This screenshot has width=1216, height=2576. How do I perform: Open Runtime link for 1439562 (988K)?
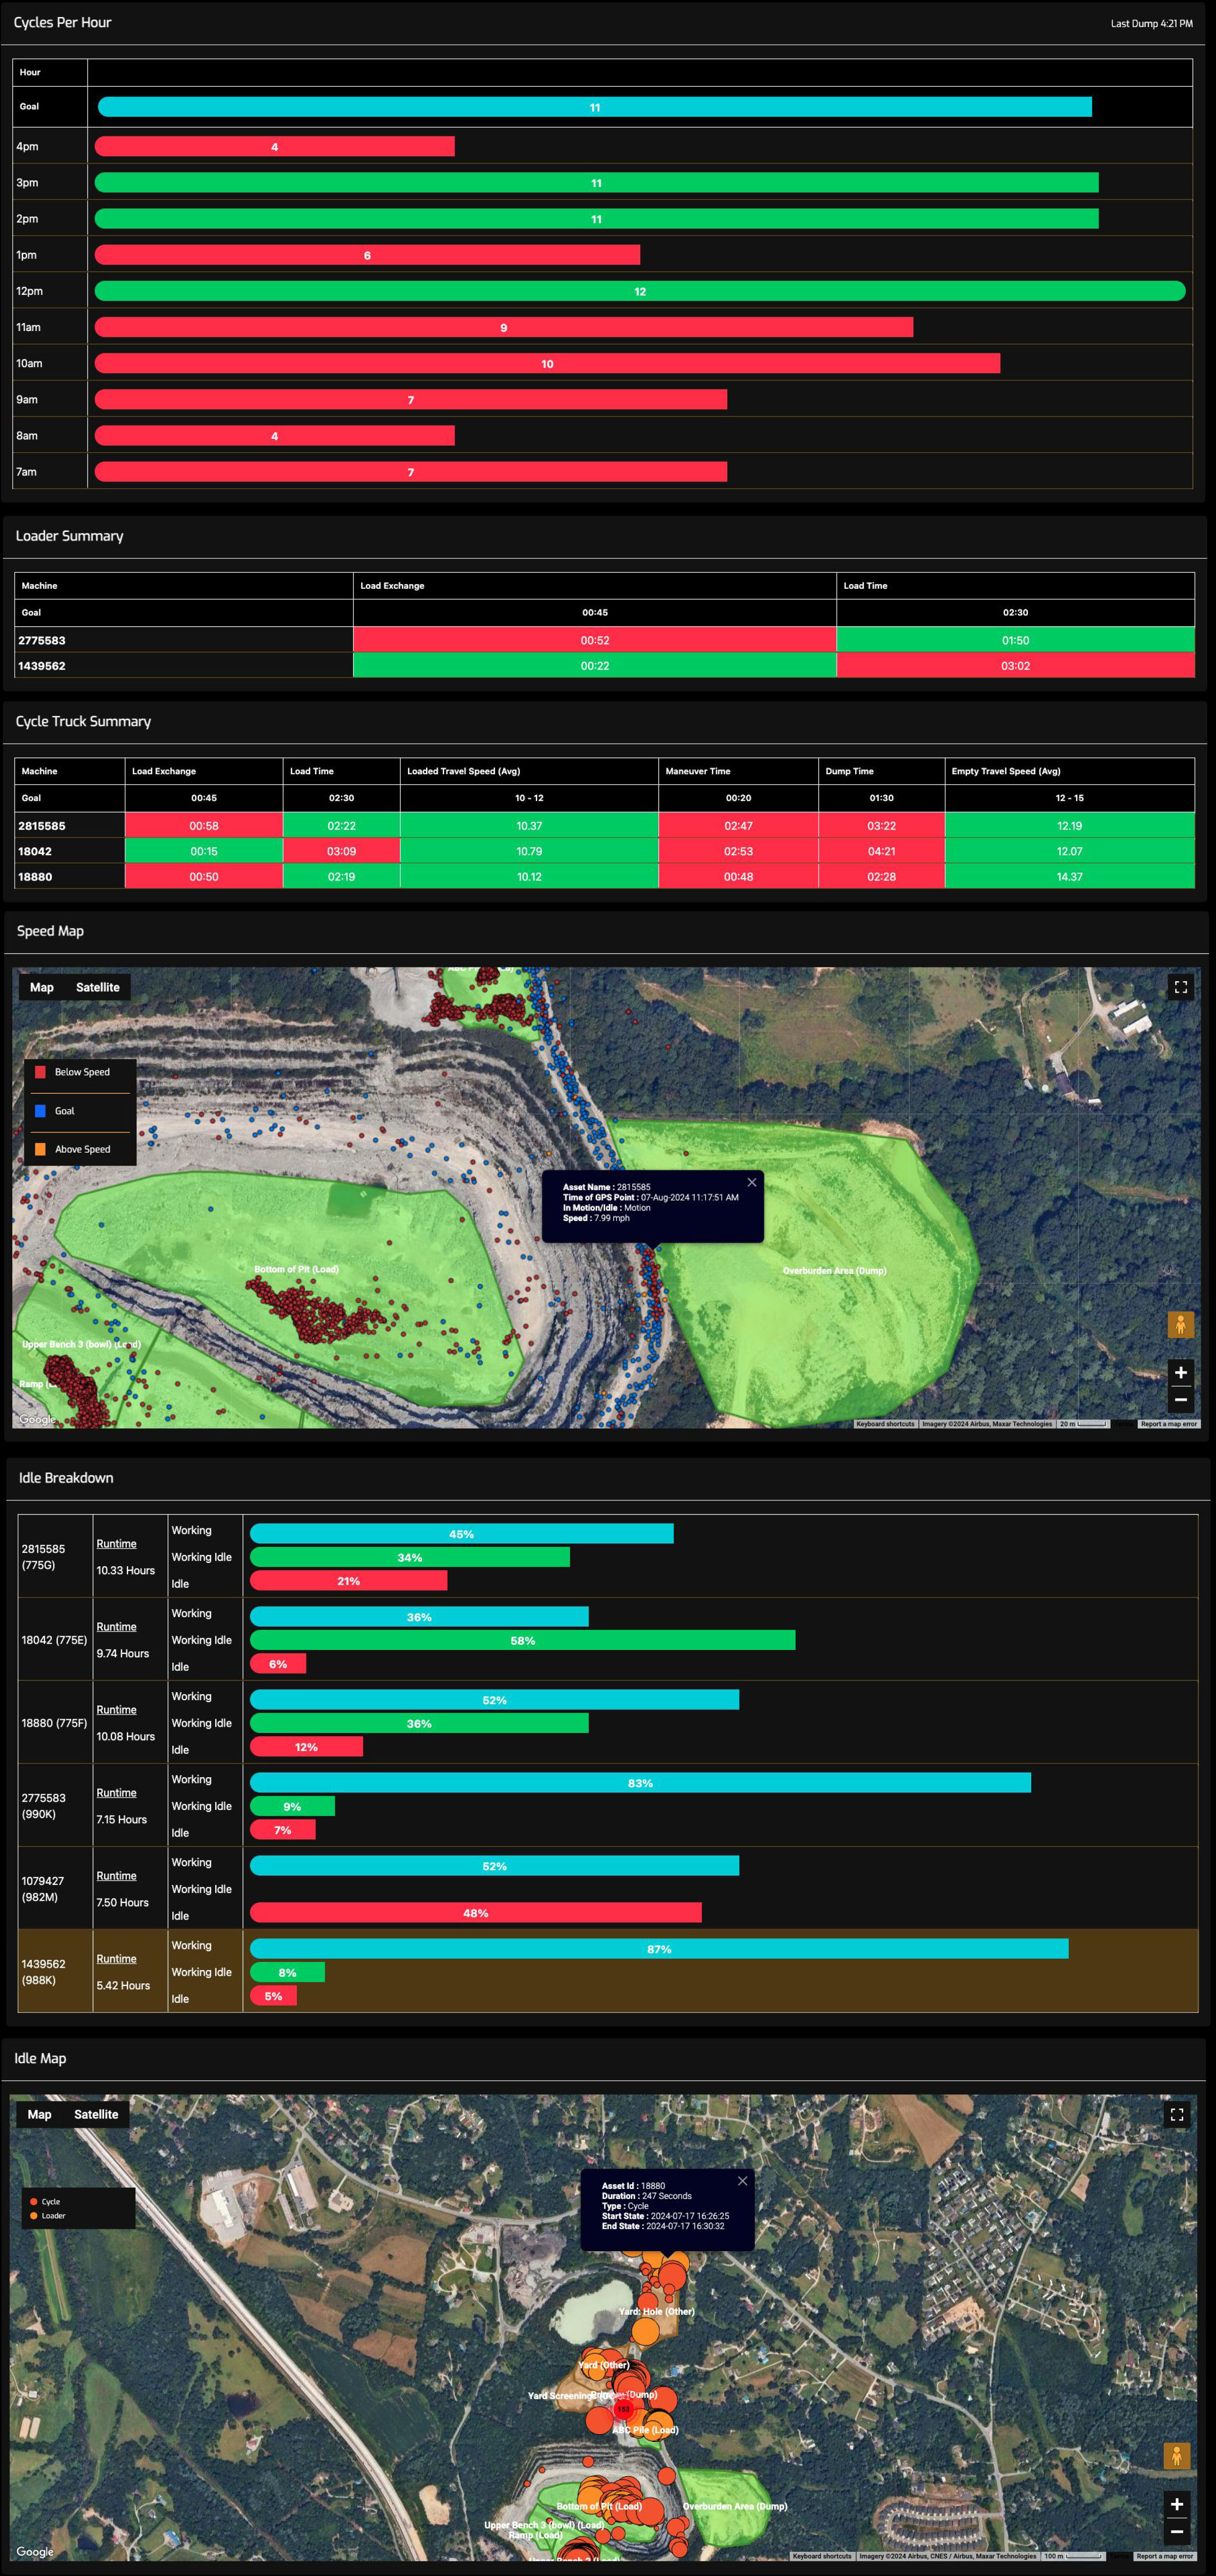point(116,1959)
